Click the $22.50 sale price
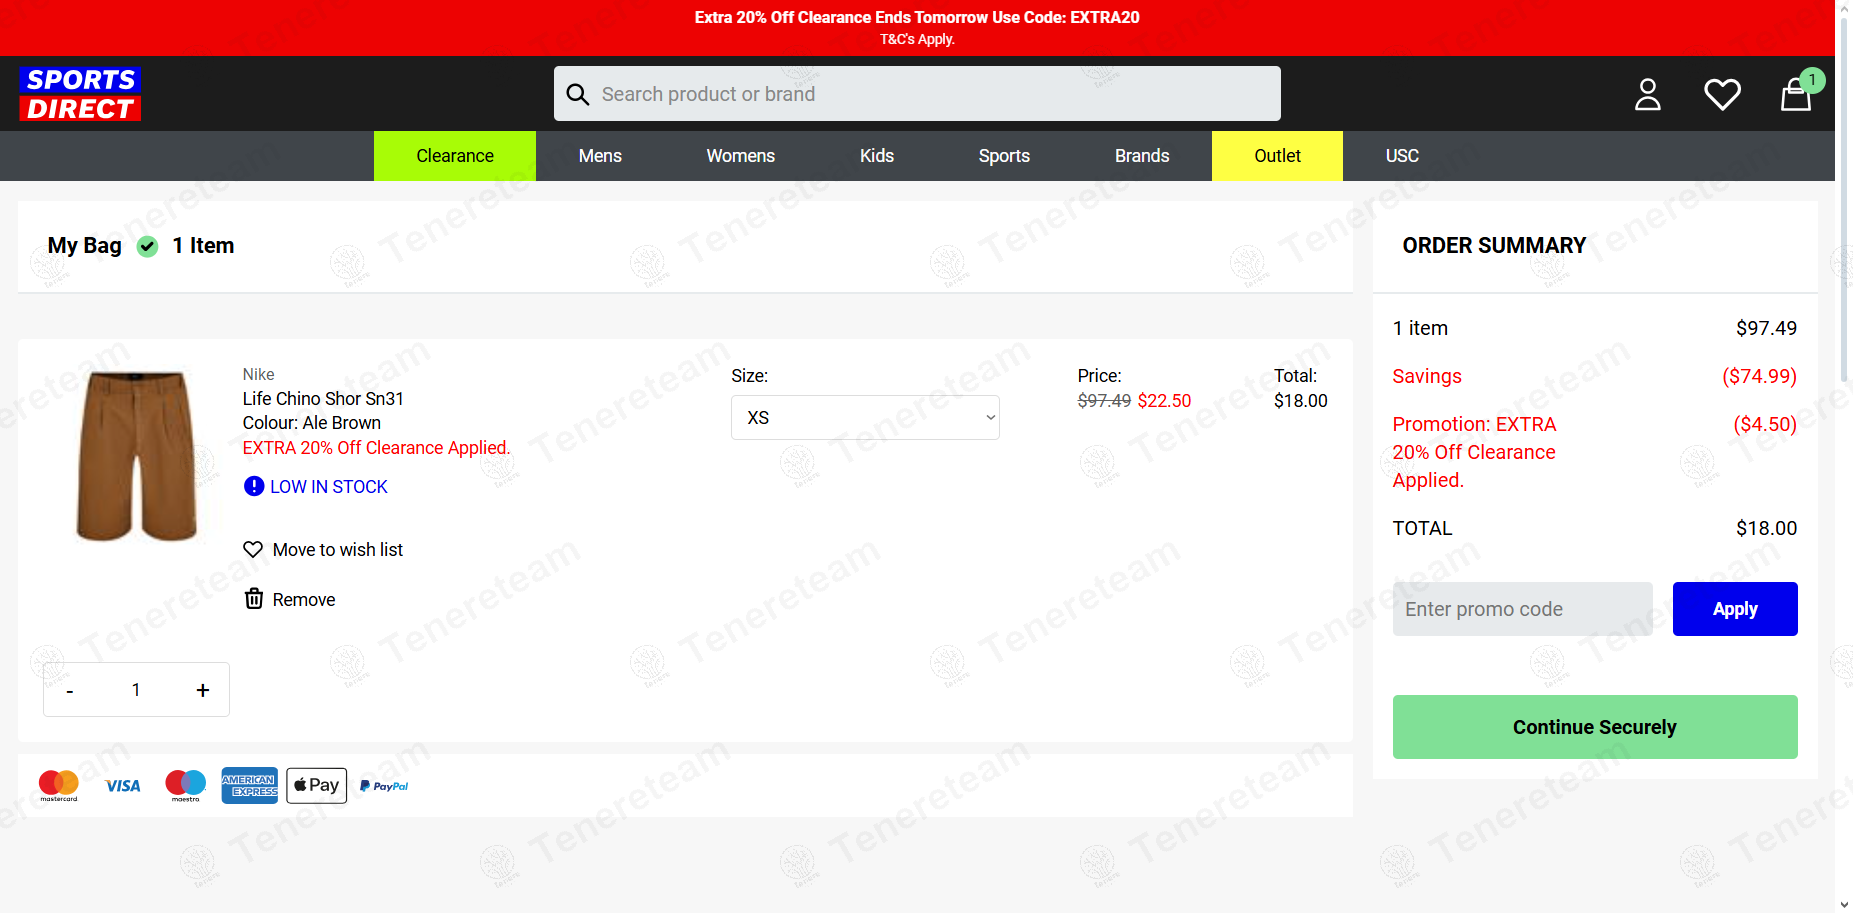The width and height of the screenshot is (1853, 913). [x=1164, y=401]
